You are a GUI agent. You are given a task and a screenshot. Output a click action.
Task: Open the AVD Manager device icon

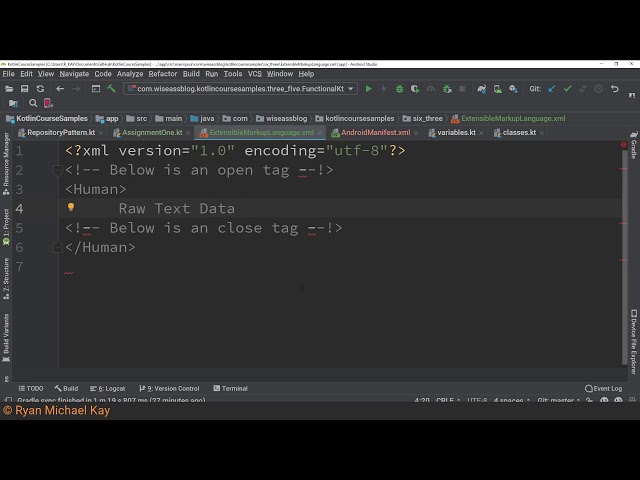[x=498, y=89]
